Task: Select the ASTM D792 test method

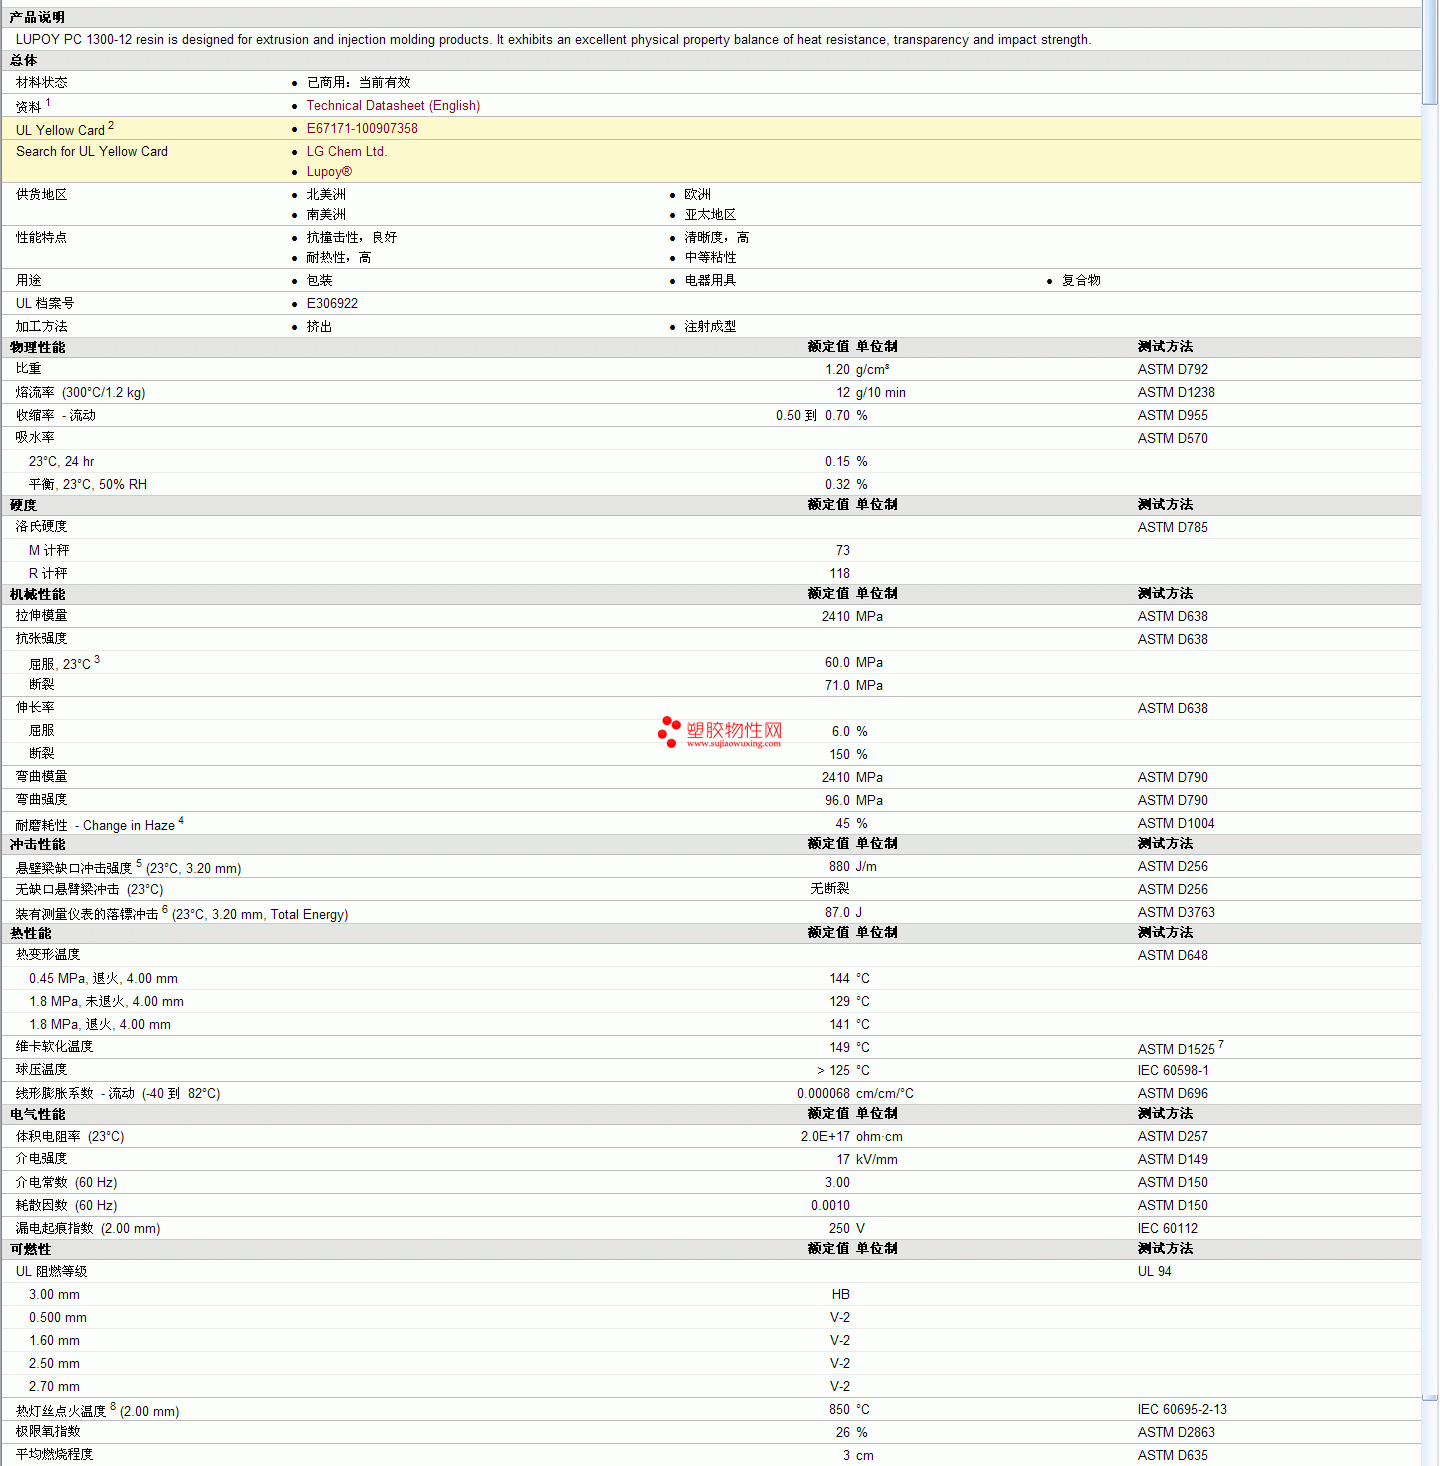Action: (x=1172, y=369)
